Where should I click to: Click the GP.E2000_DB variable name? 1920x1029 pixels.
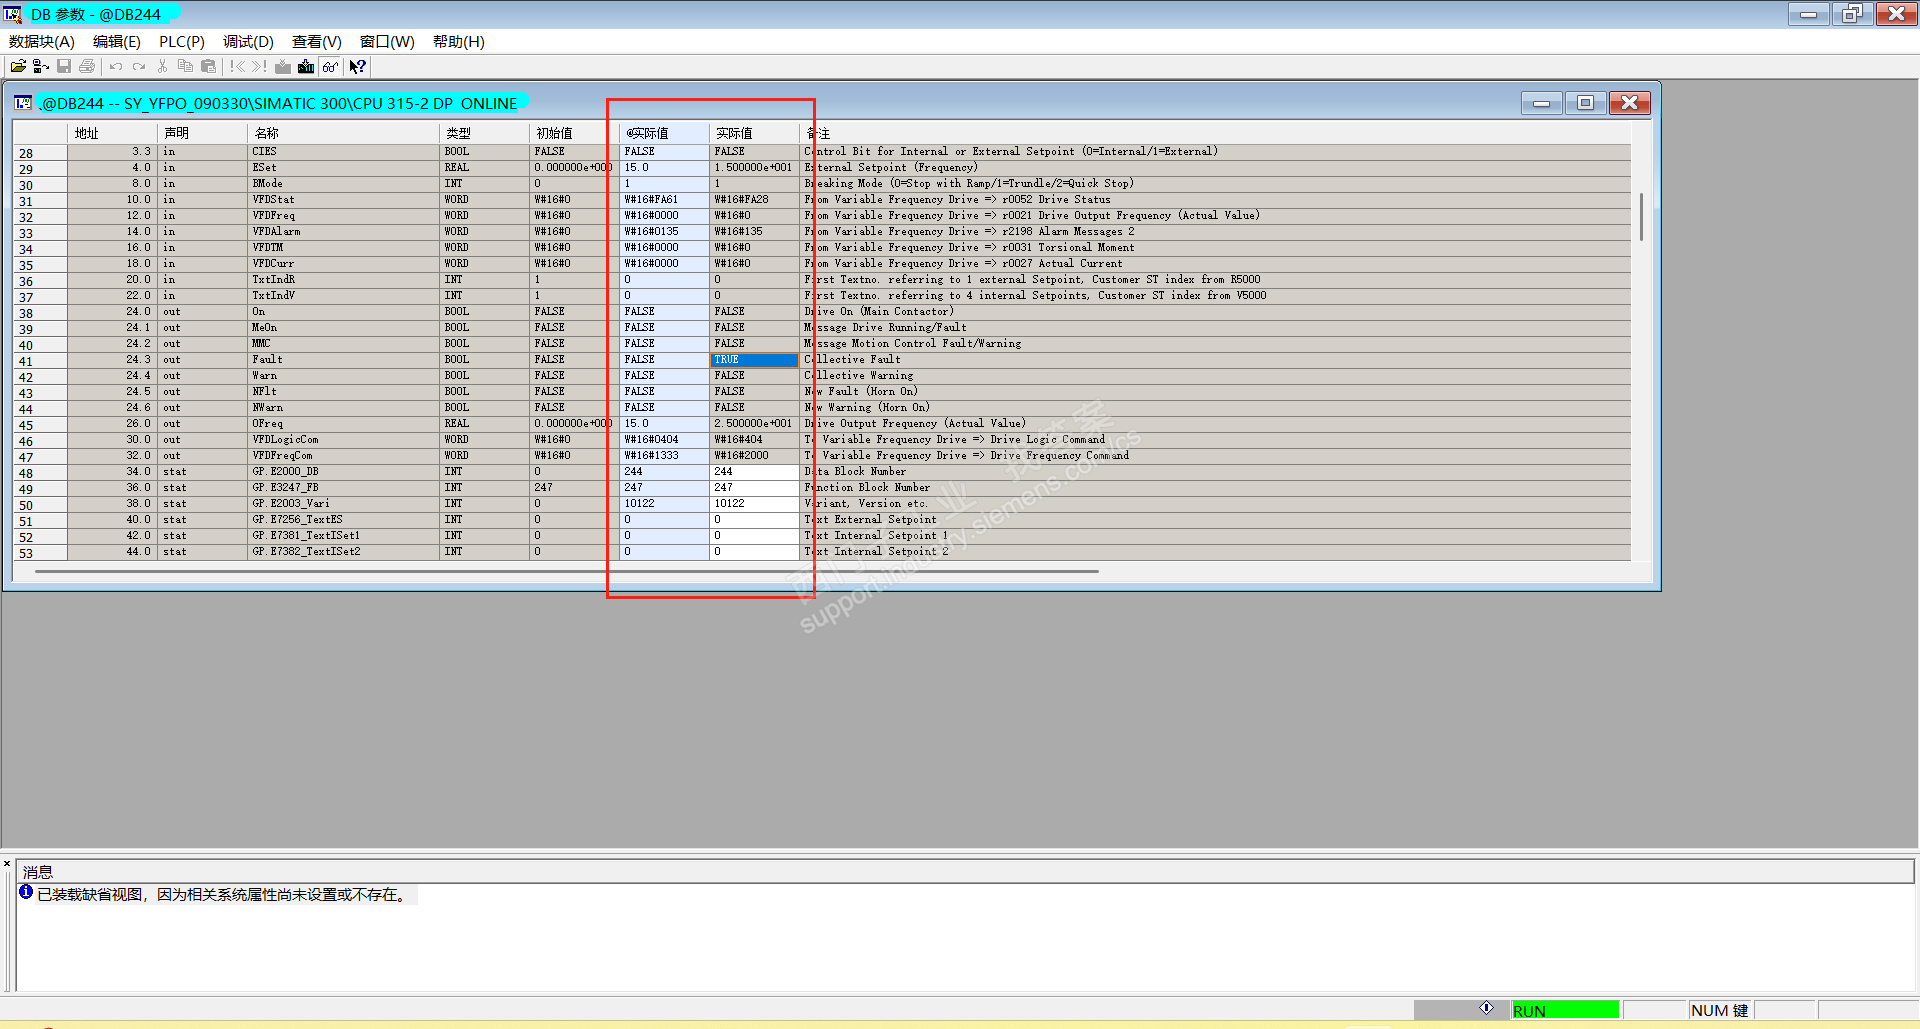coord(285,472)
